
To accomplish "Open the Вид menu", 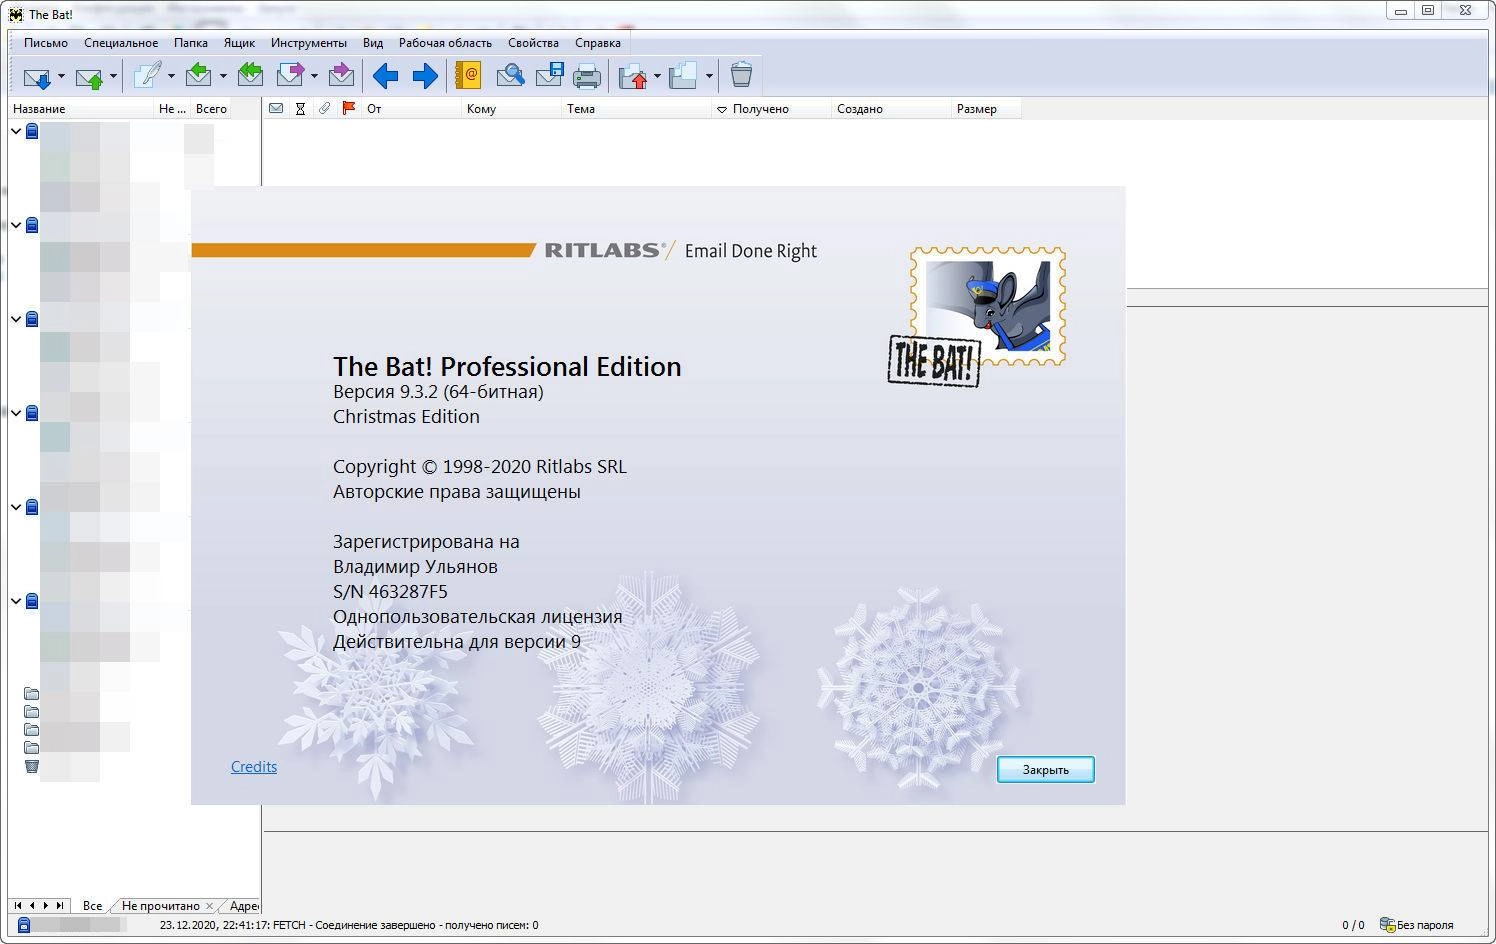I will pos(373,43).
